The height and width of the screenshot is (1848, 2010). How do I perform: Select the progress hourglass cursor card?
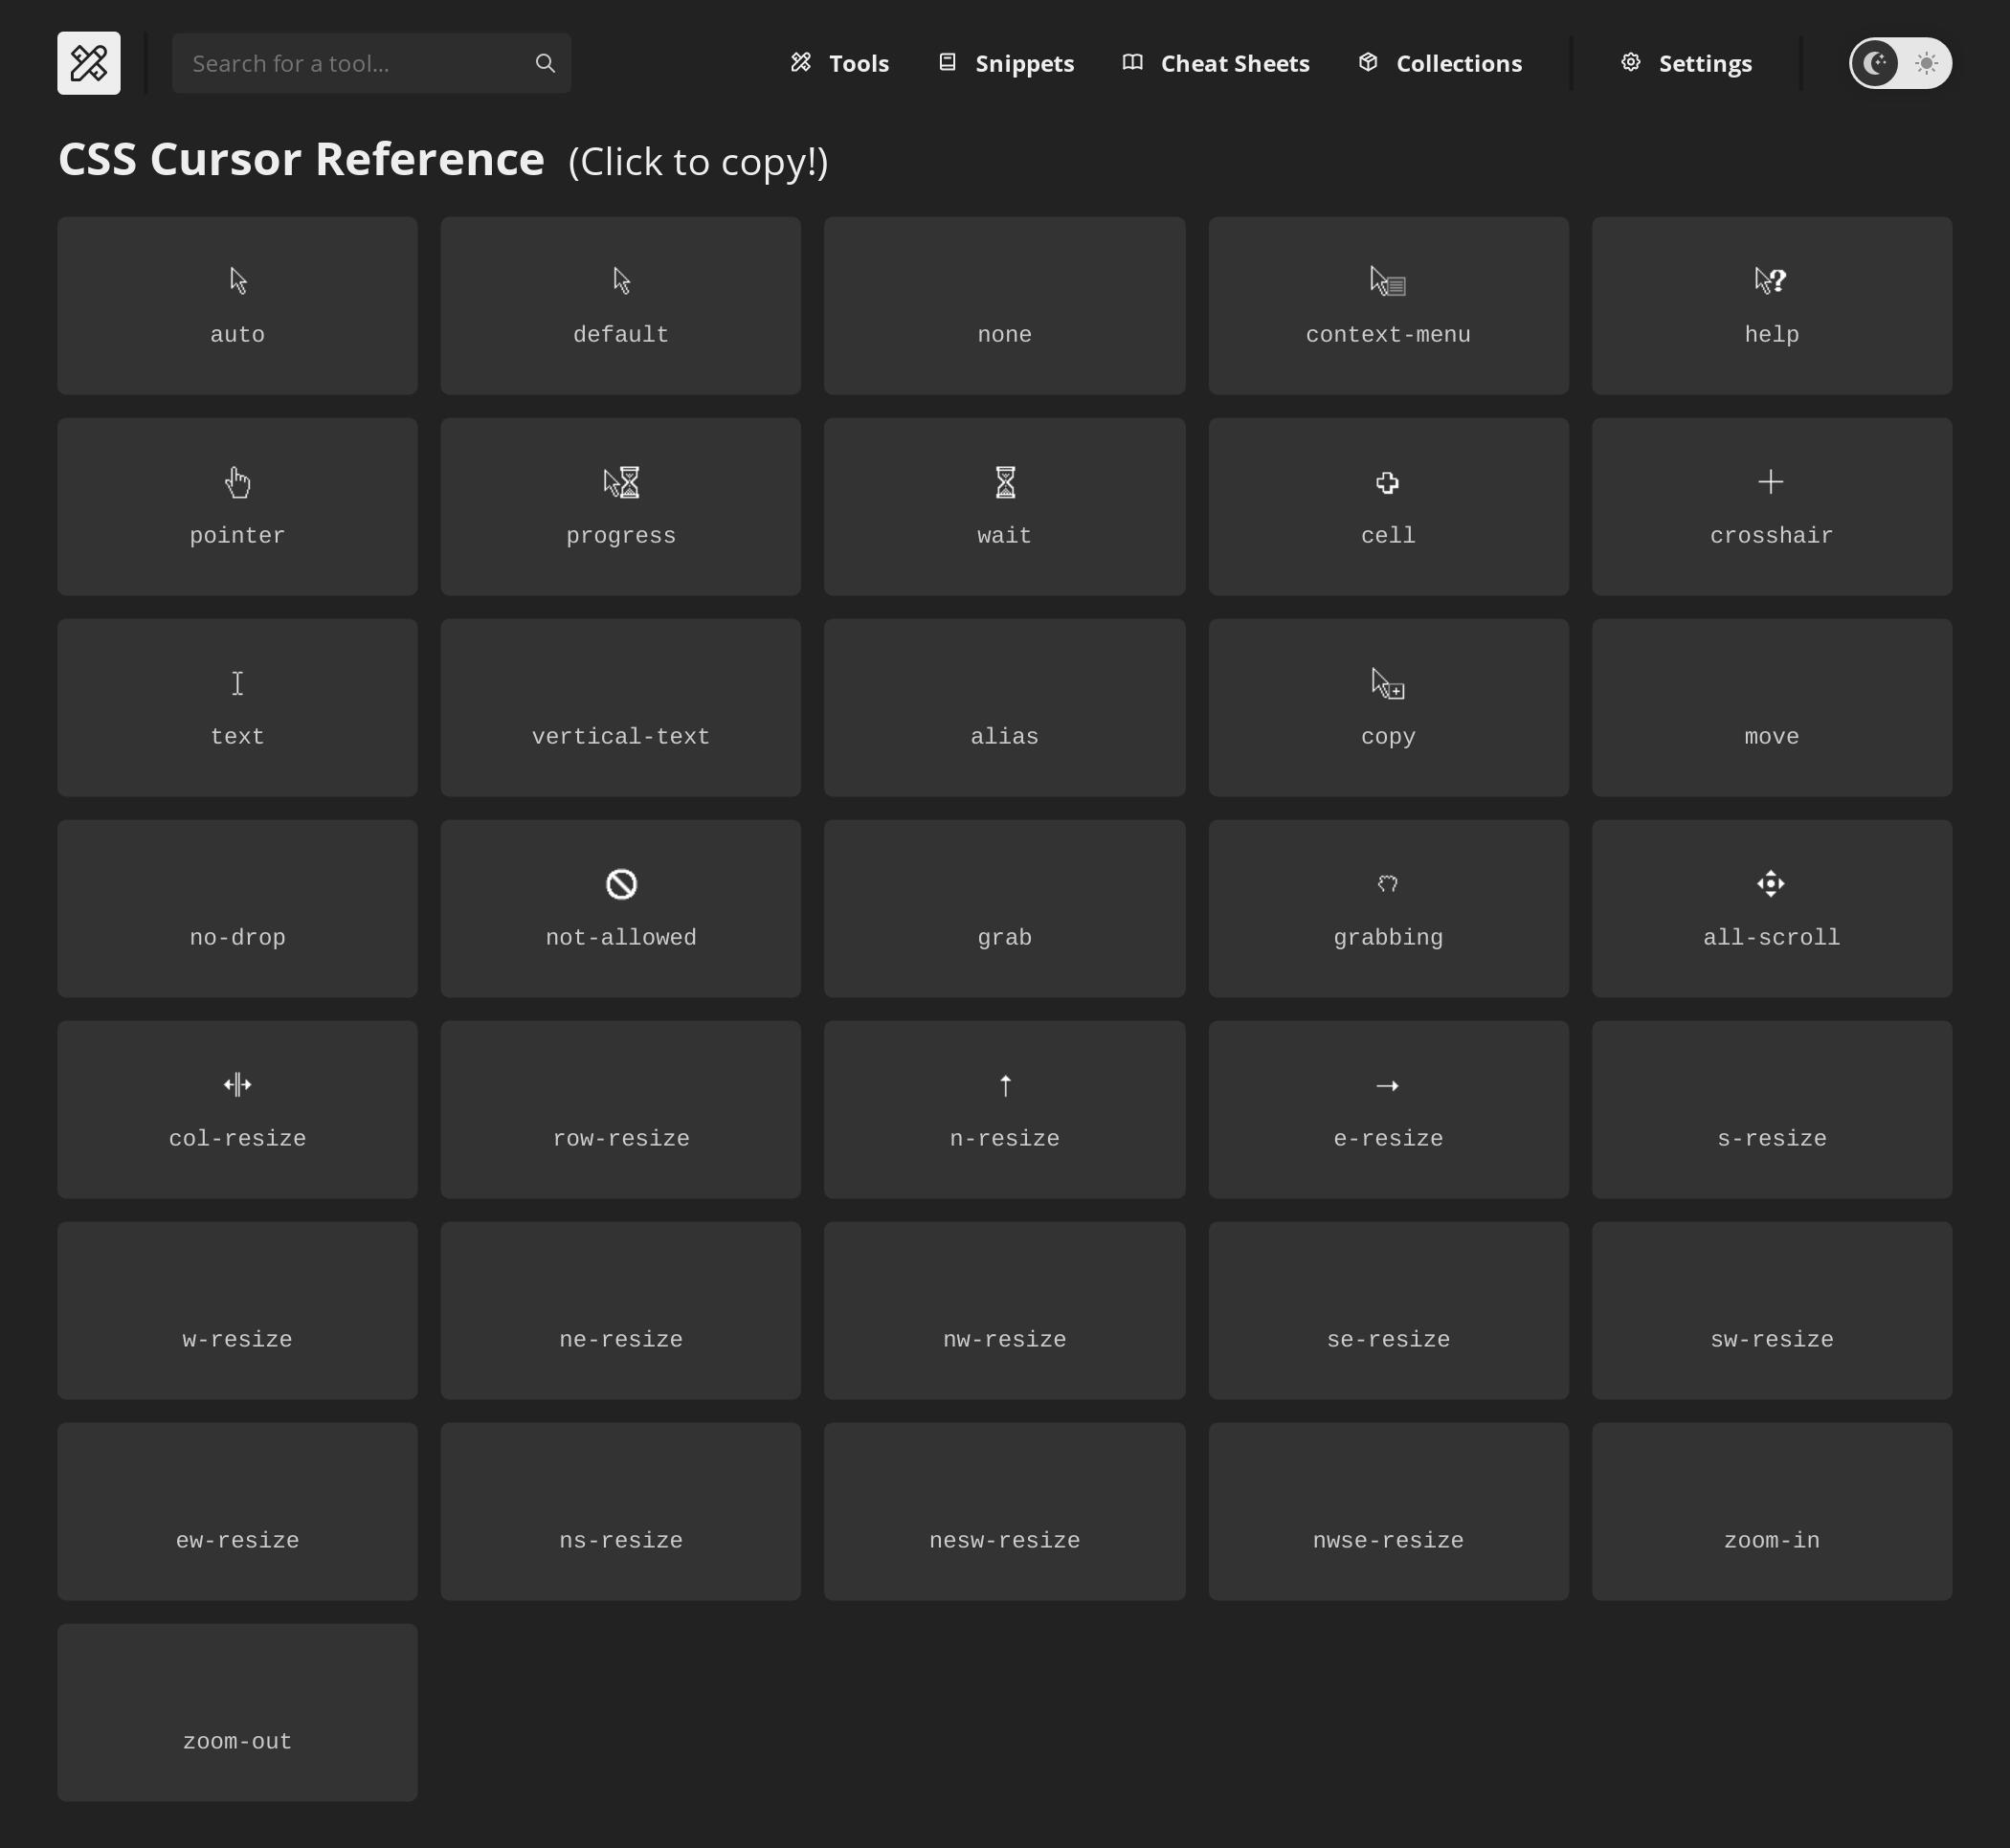tap(620, 507)
